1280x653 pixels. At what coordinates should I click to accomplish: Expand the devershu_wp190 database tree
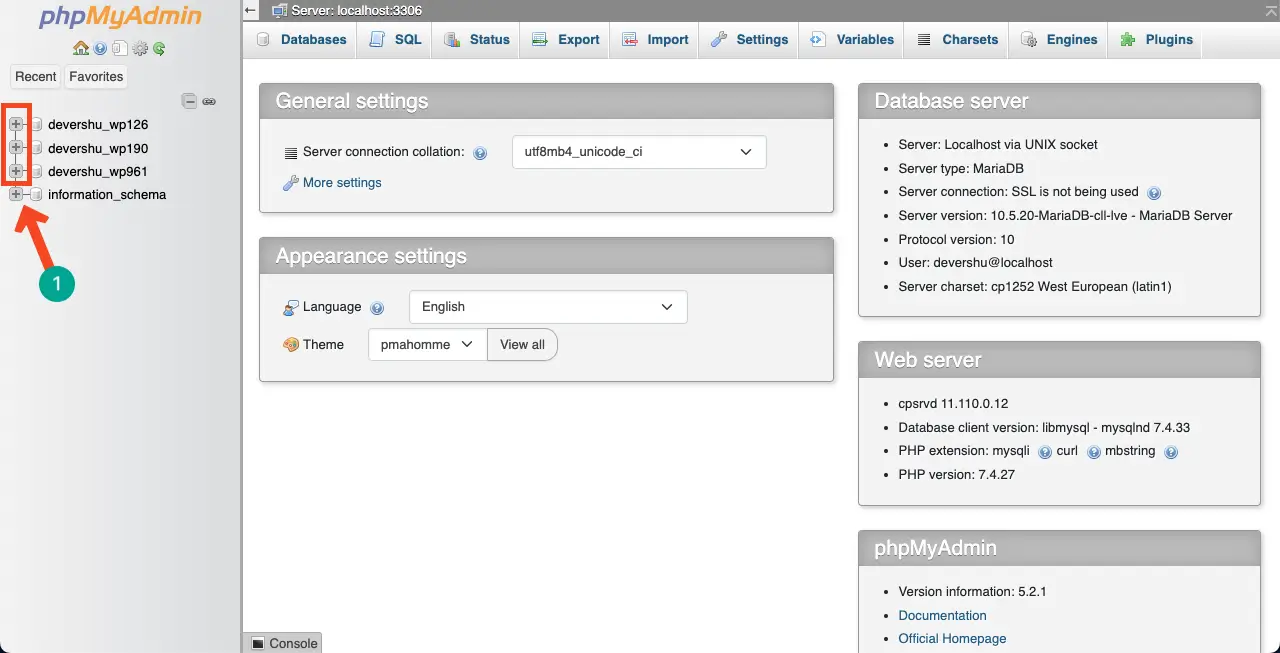click(x=16, y=148)
